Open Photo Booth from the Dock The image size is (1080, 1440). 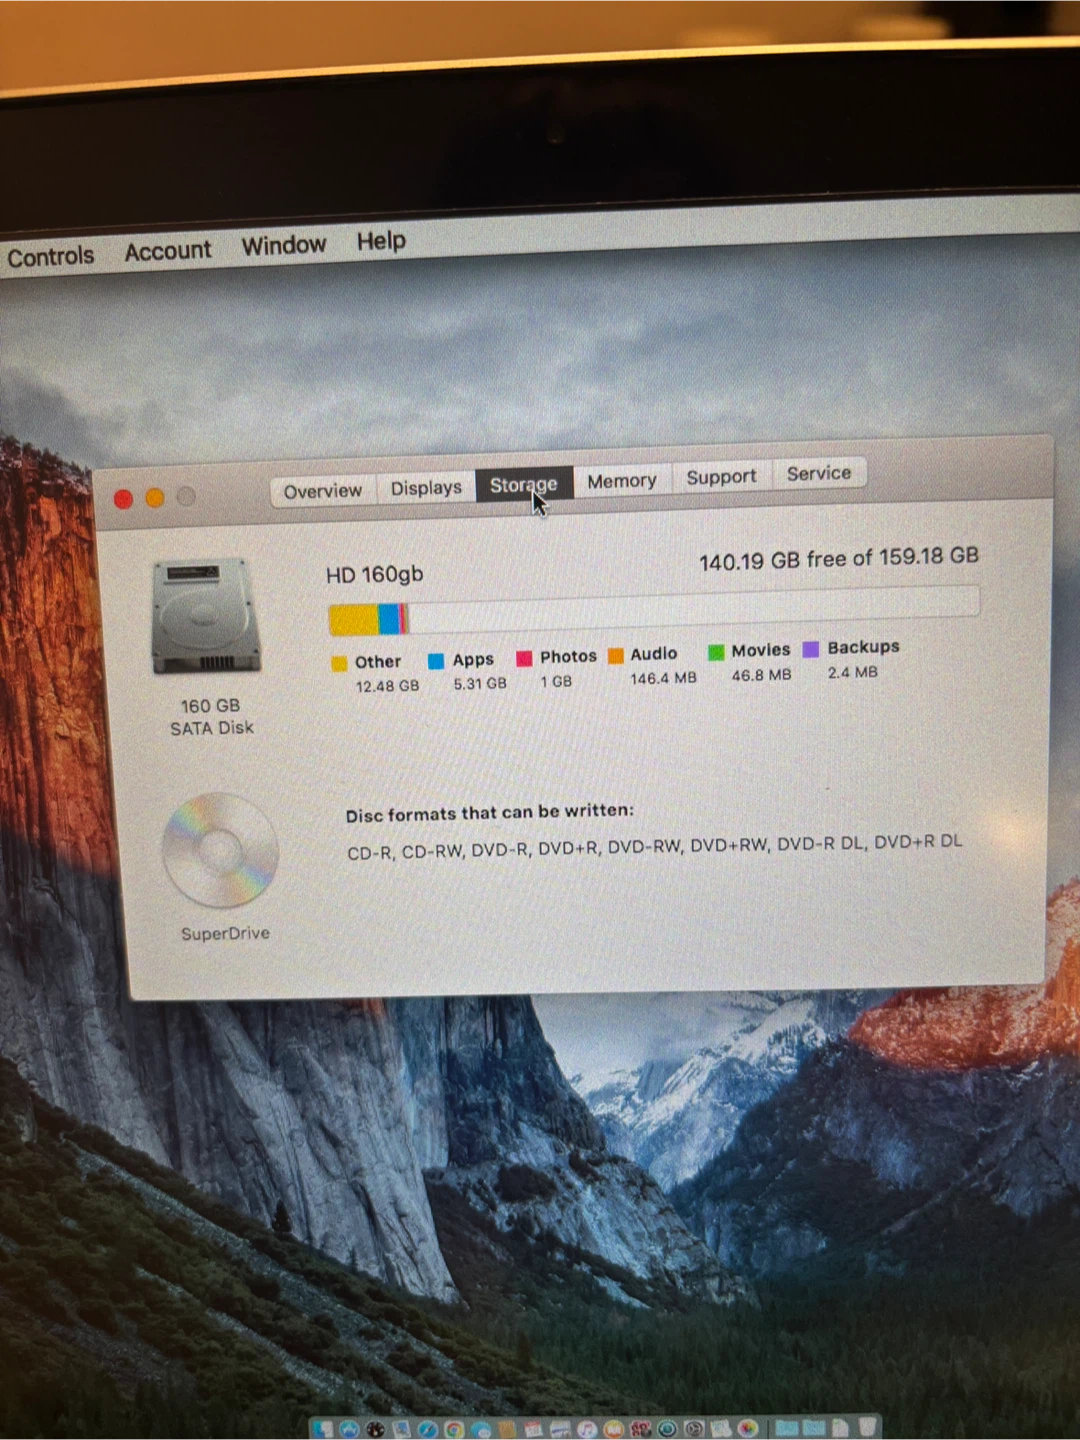[x=640, y=1428]
